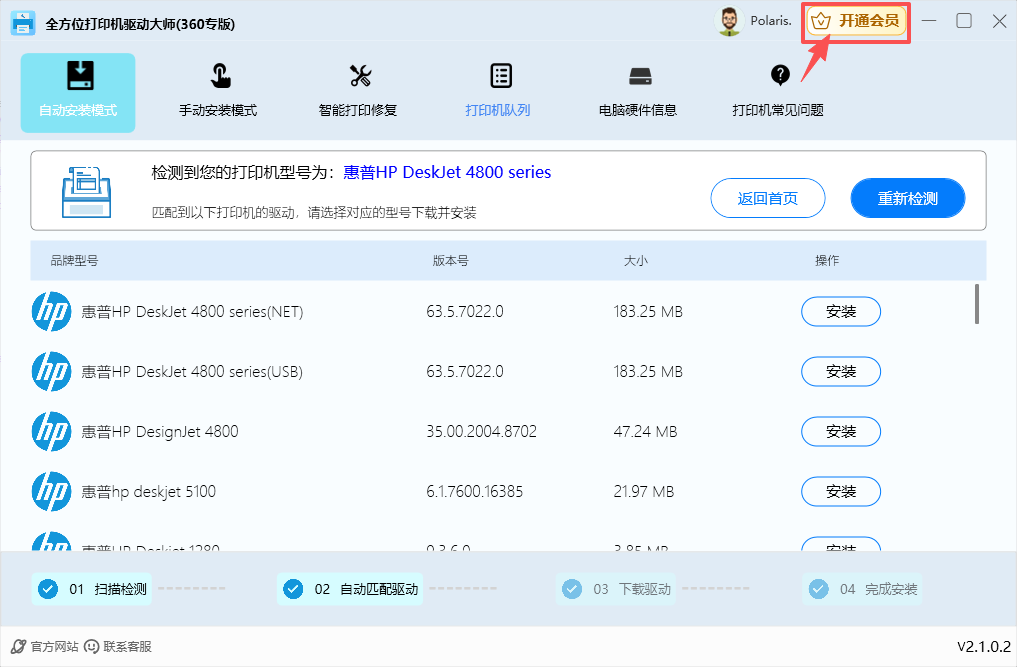Open 智能打印修复 repair tools
The width and height of the screenshot is (1017, 667).
click(x=358, y=92)
